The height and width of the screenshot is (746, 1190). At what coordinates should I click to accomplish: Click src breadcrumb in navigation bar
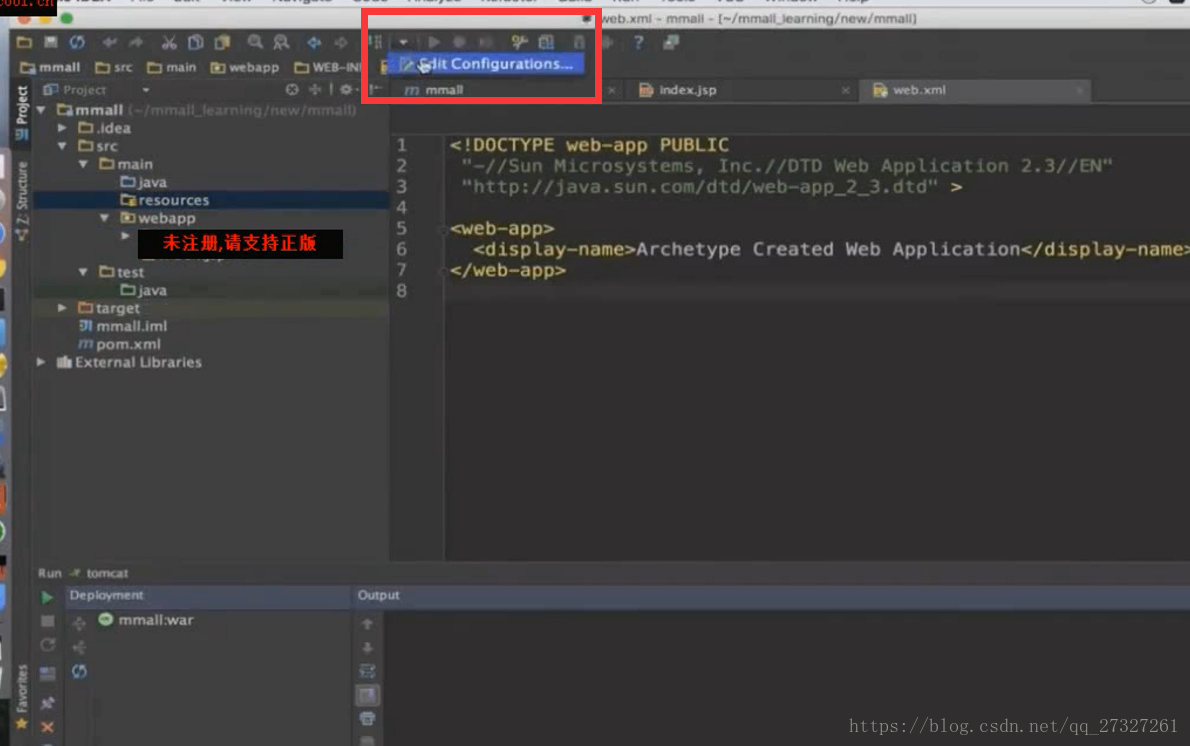coord(114,68)
